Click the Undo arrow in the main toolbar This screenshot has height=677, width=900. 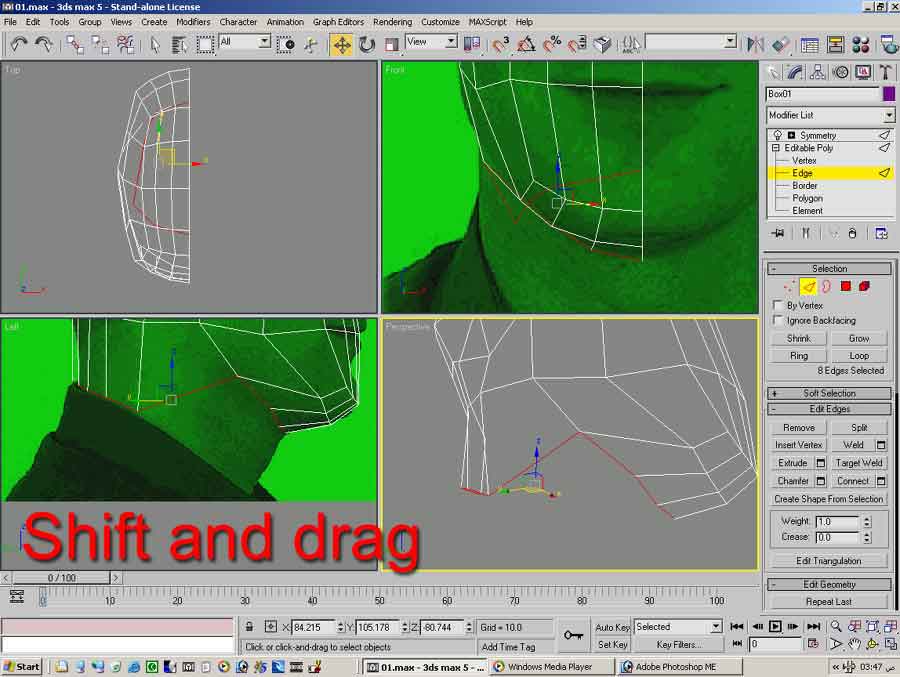pyautogui.click(x=20, y=44)
